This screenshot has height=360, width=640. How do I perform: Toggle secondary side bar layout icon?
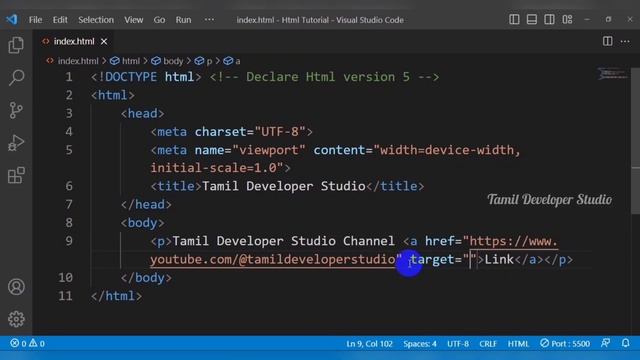click(x=549, y=19)
